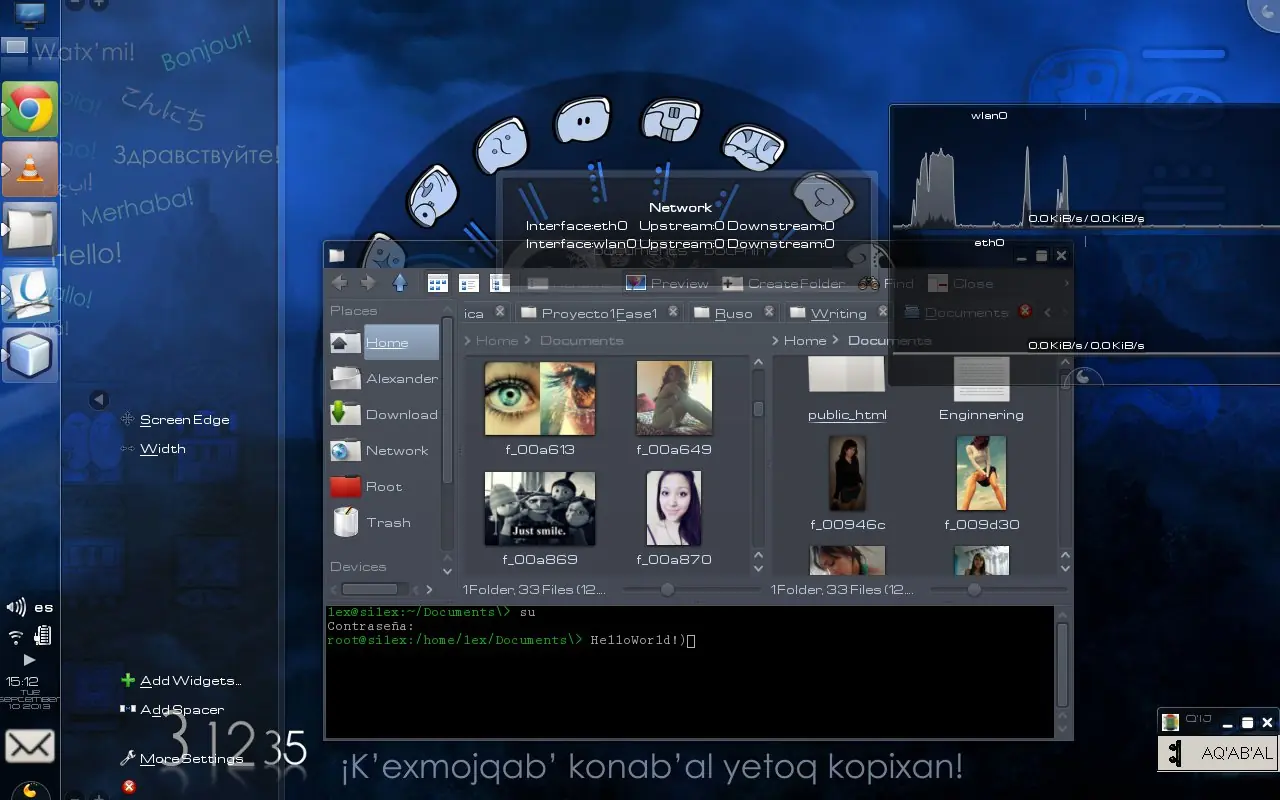Click the wireless network tray icon

click(x=16, y=636)
